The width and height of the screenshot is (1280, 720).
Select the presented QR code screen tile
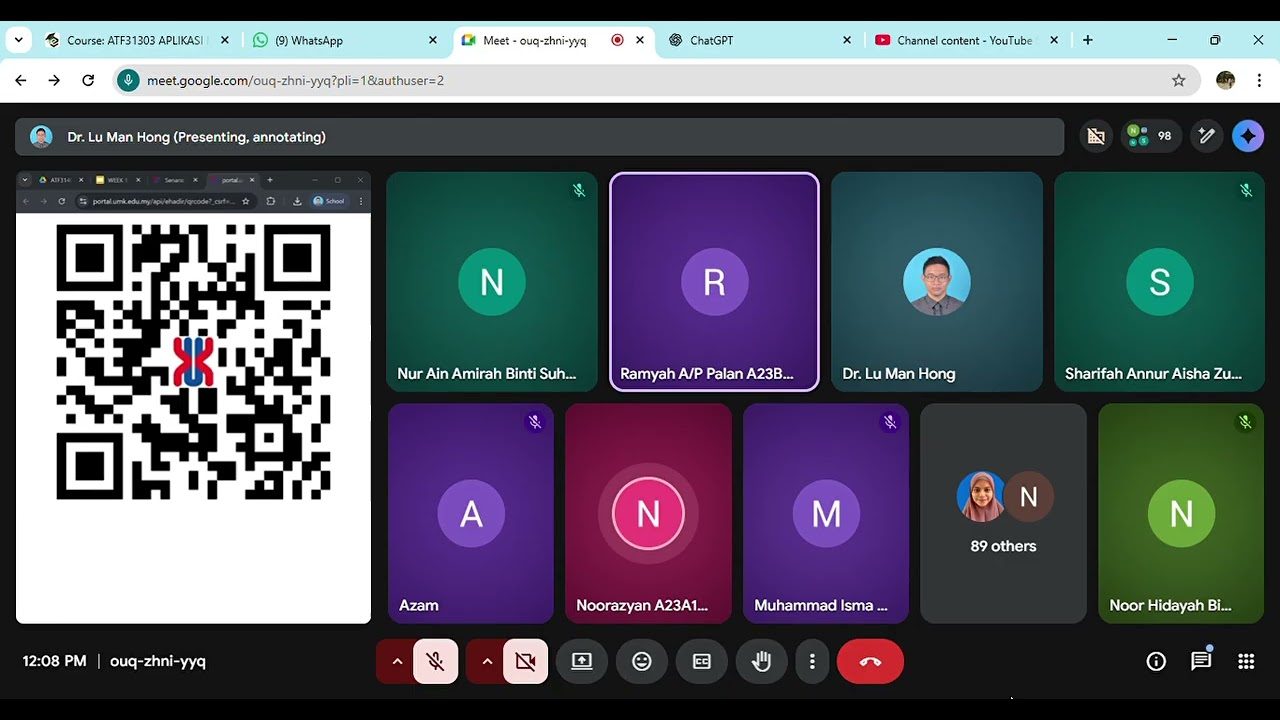193,397
